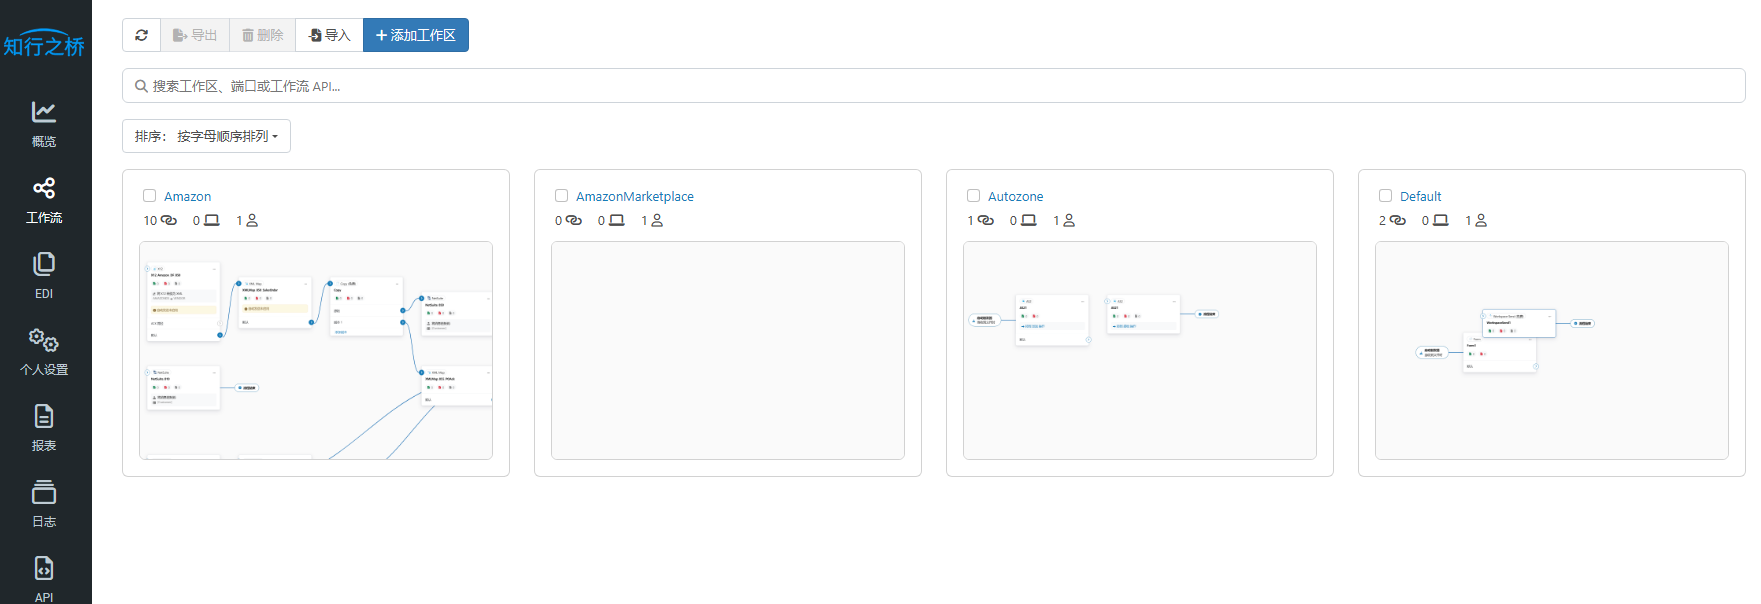Viewport: 1761px width, 604px height.
Task: Open the Amazon workflow preview thumbnail
Action: 316,350
